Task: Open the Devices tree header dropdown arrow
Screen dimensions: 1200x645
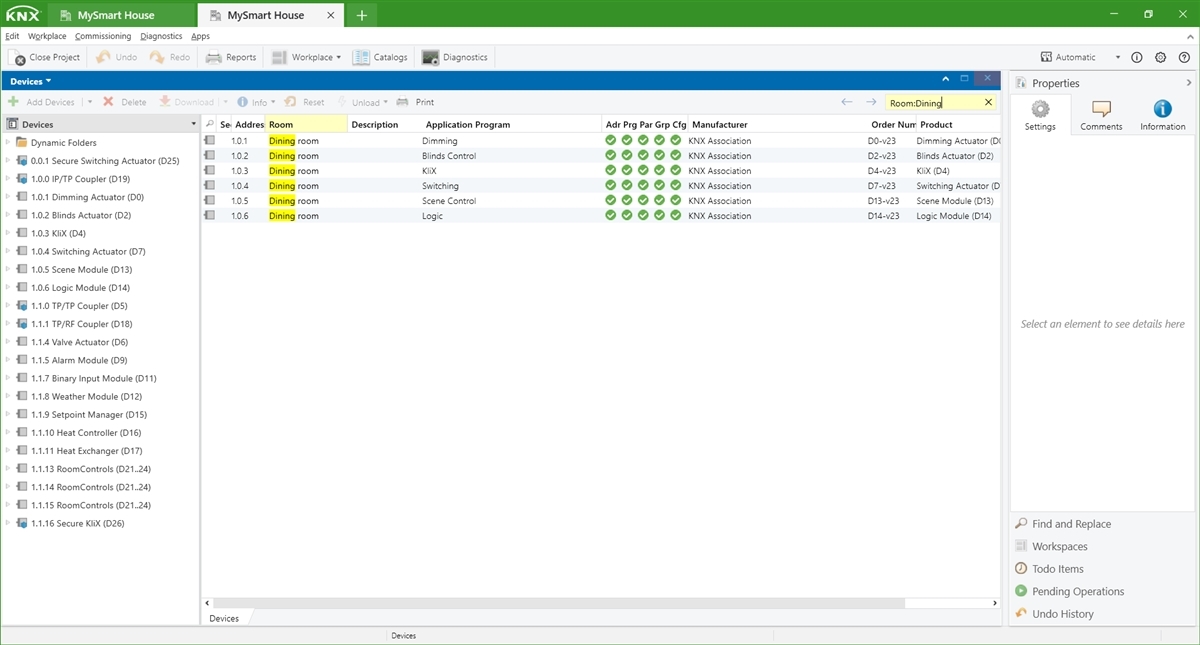Action: point(194,124)
